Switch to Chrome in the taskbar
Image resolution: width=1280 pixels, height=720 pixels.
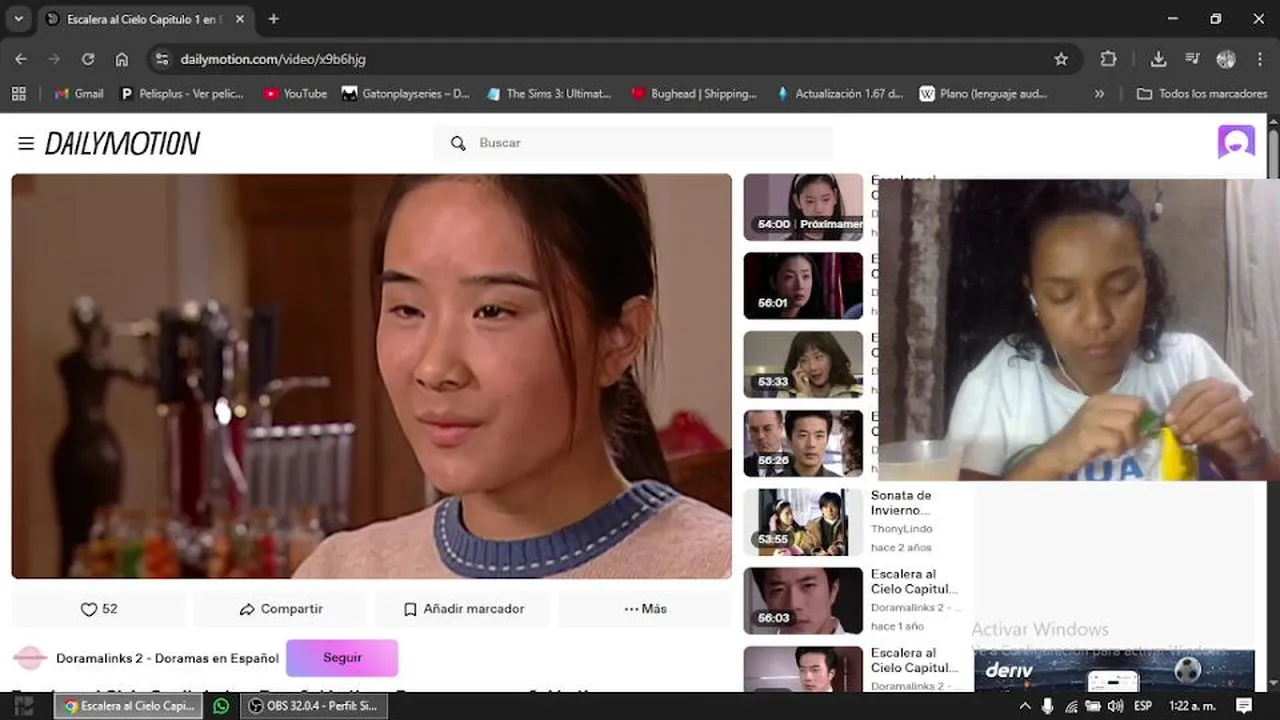coord(128,706)
